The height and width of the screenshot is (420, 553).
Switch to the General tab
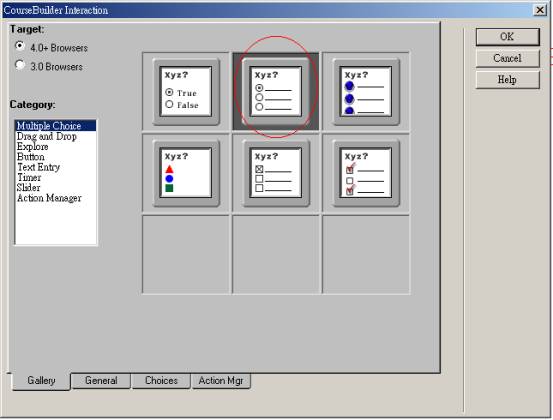click(x=101, y=381)
